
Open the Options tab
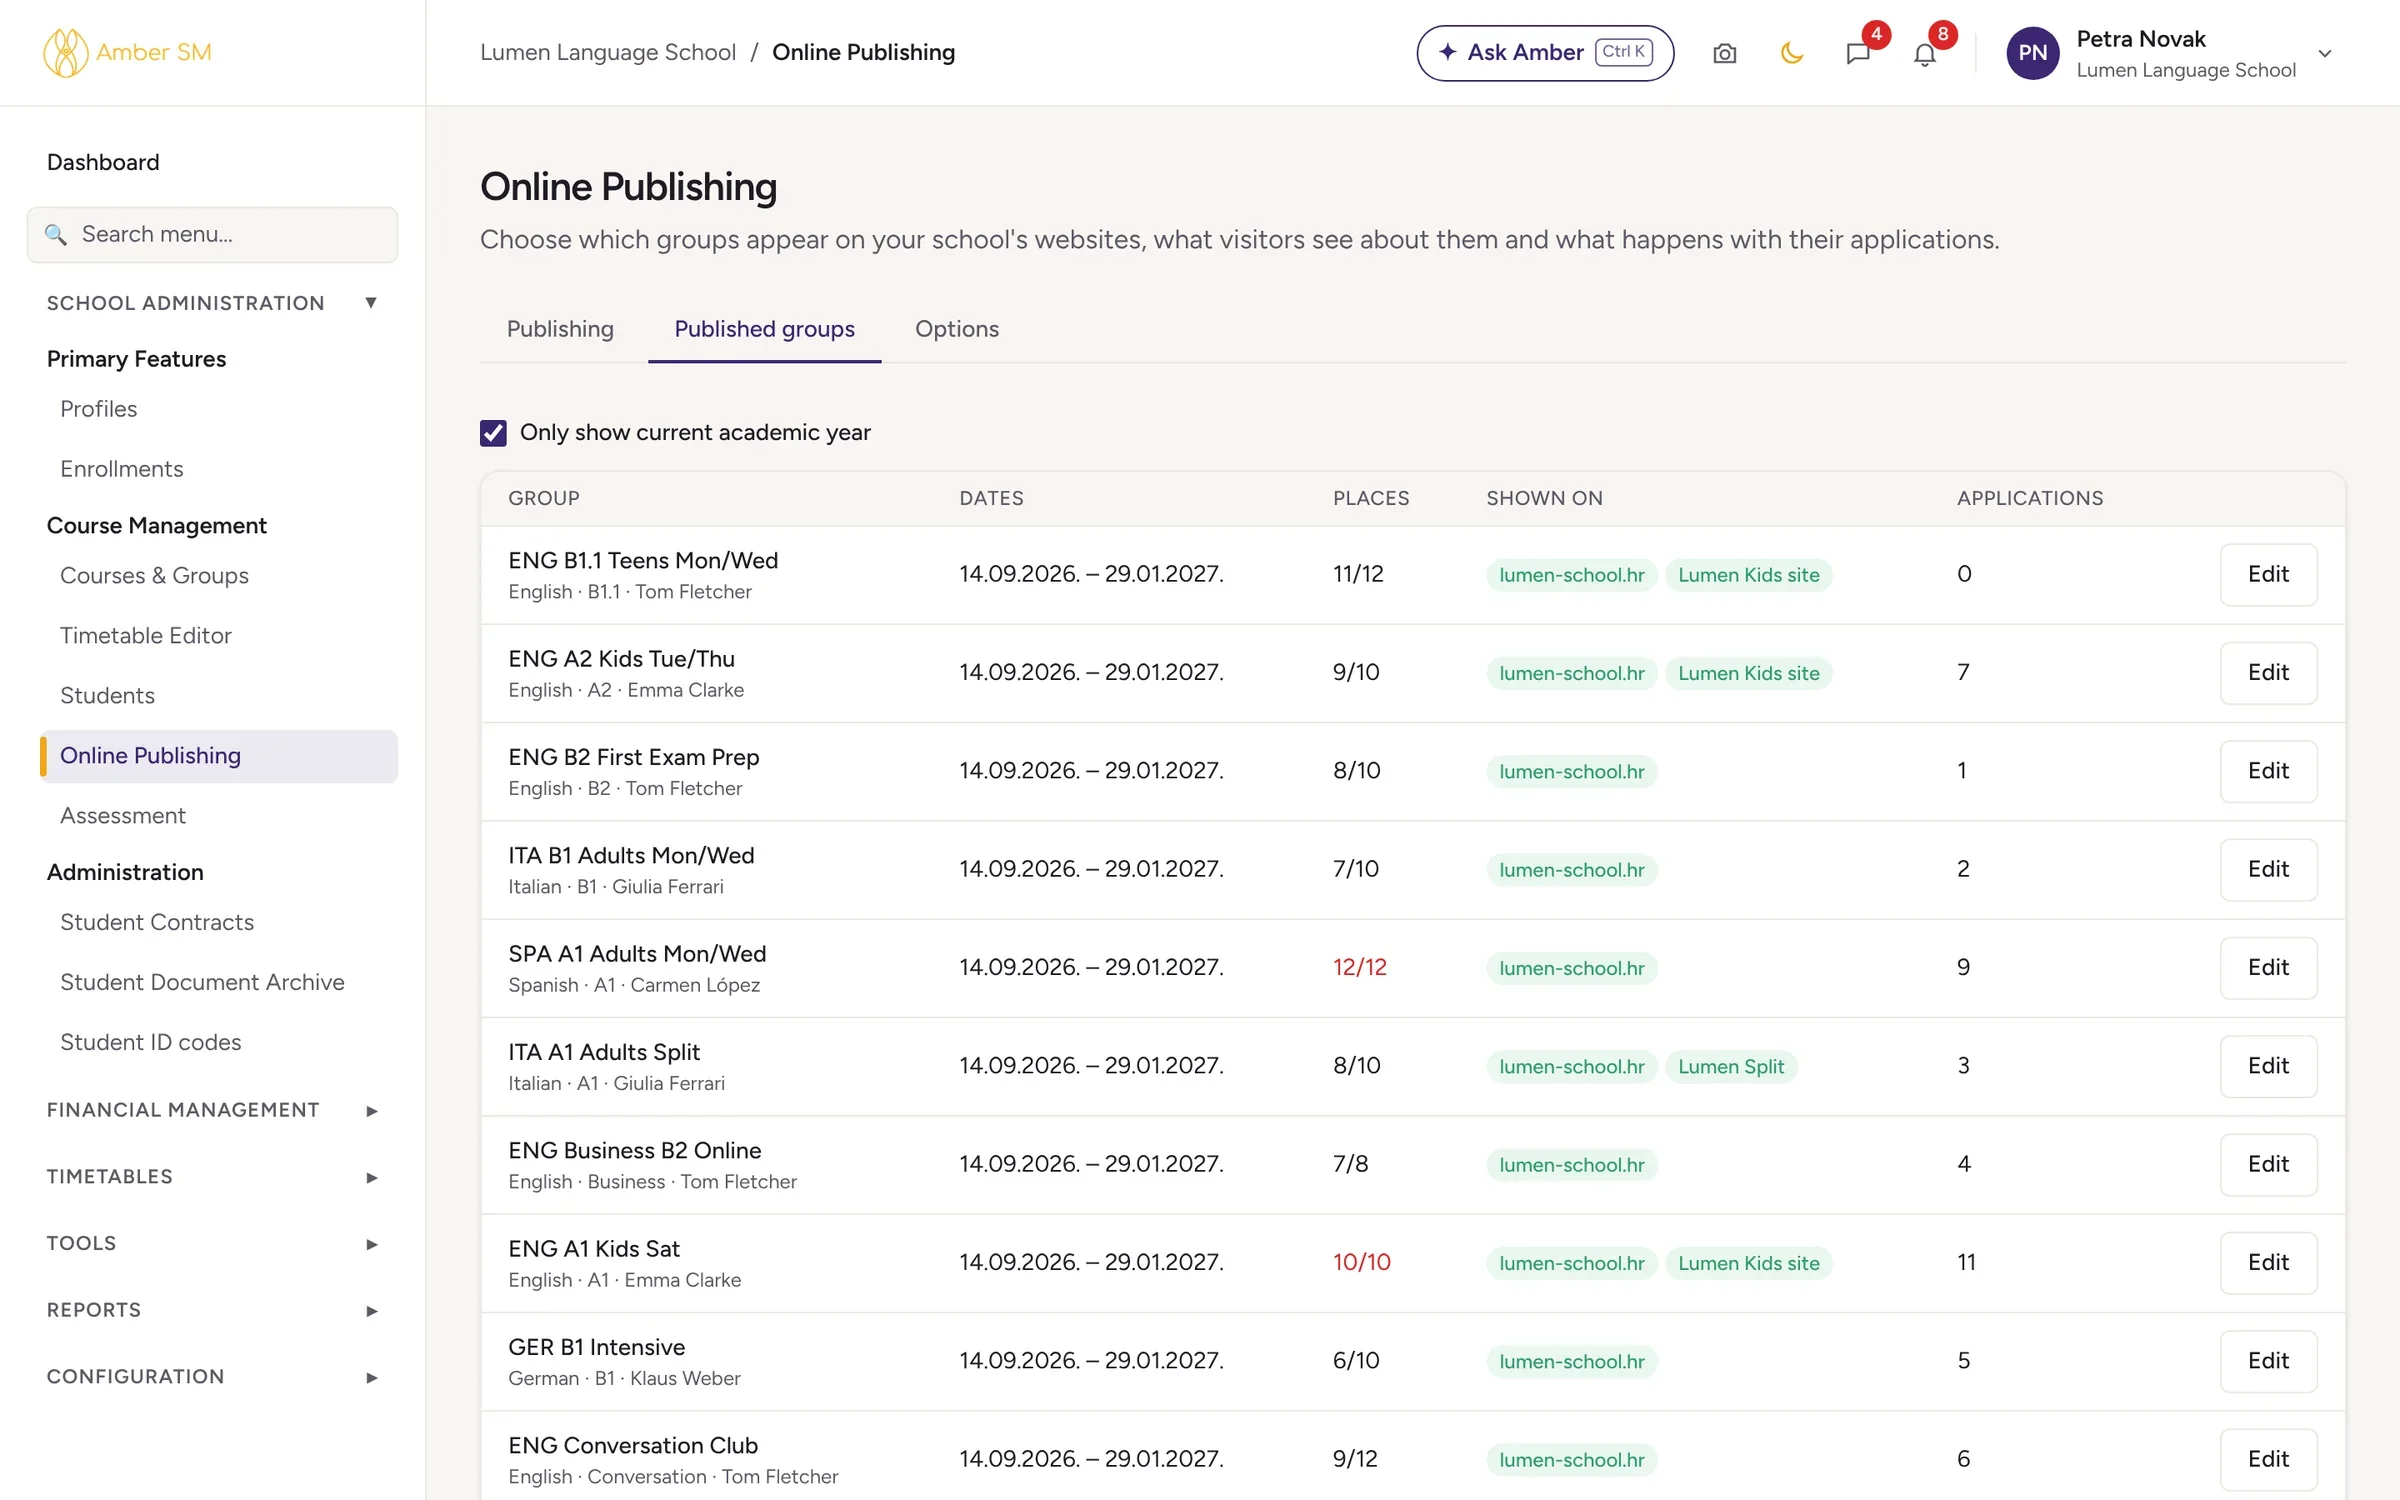pyautogui.click(x=956, y=329)
